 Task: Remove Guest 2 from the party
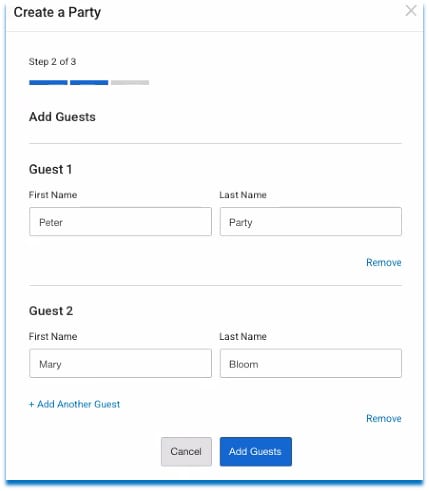click(x=384, y=418)
